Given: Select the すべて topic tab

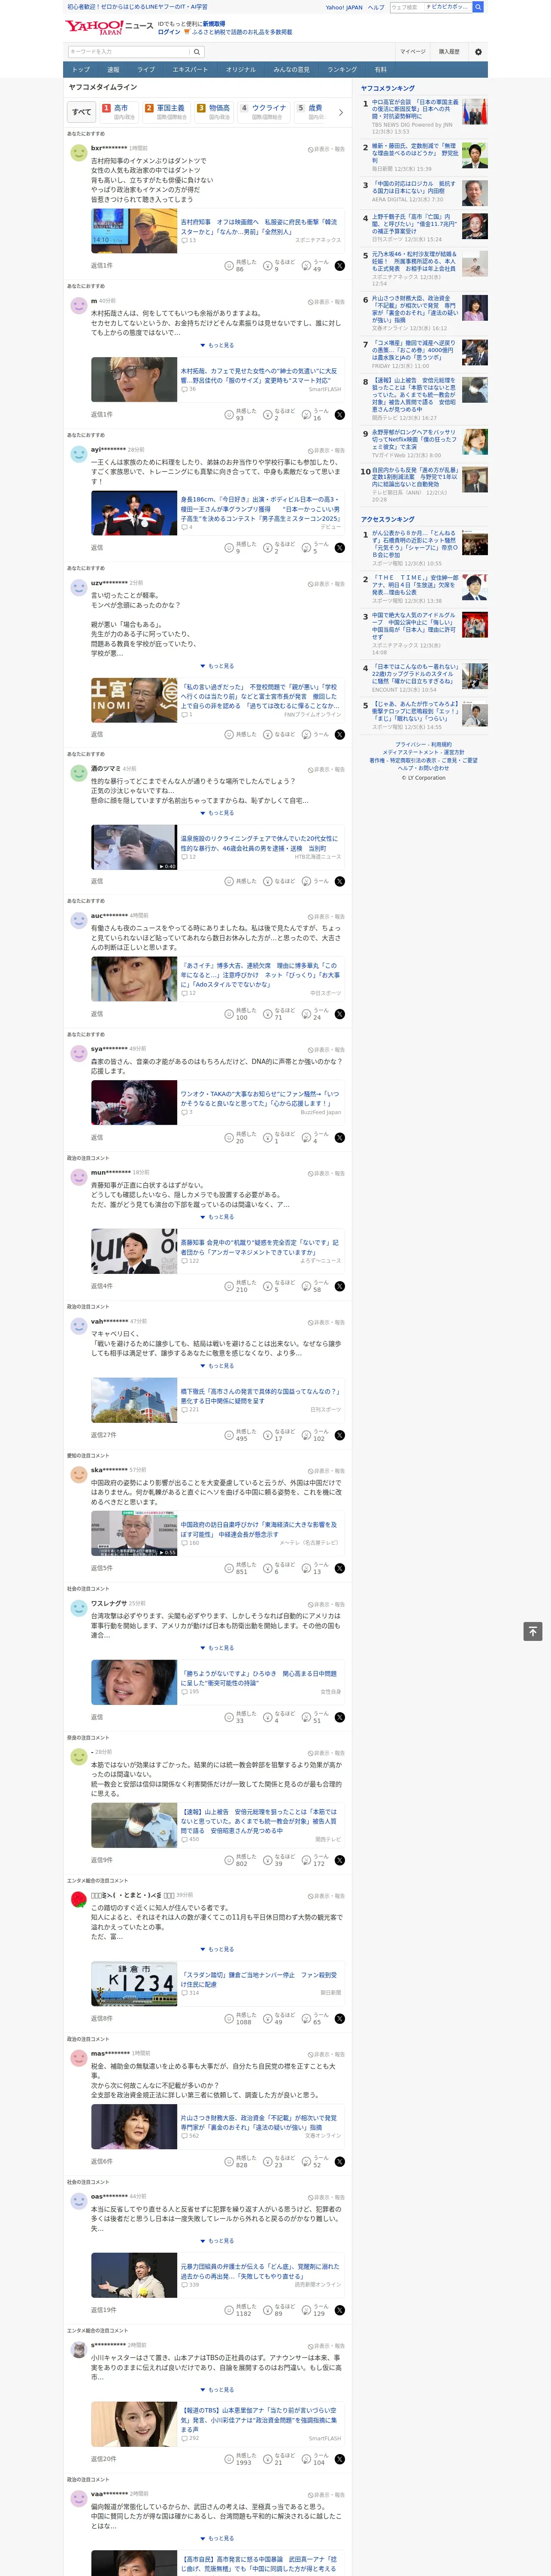Looking at the screenshot, I should click(x=82, y=112).
